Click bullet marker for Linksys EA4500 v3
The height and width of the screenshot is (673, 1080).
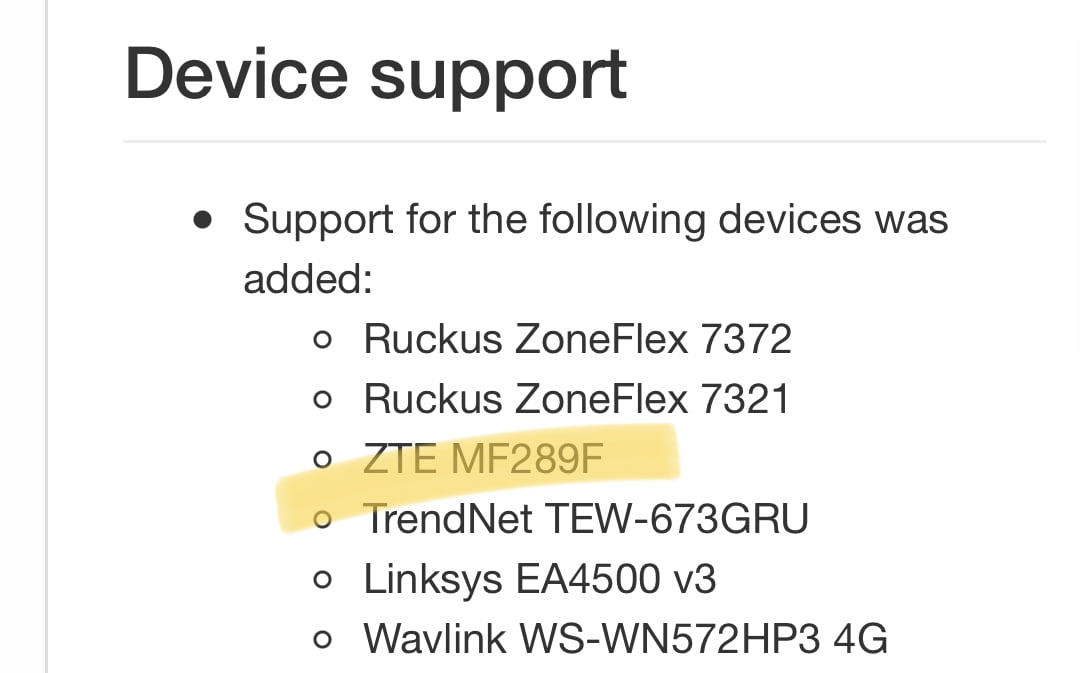[x=322, y=579]
